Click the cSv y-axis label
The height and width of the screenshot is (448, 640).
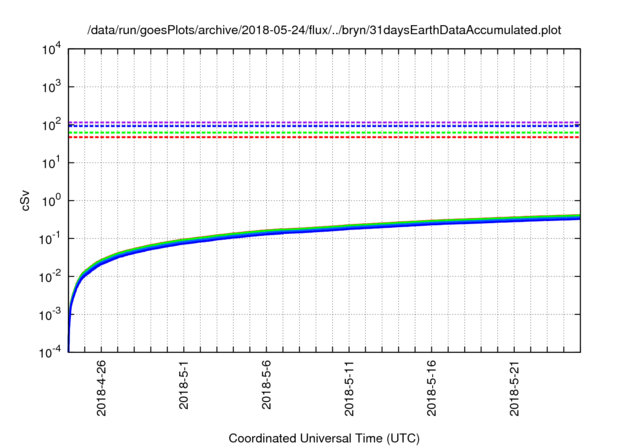(x=27, y=200)
